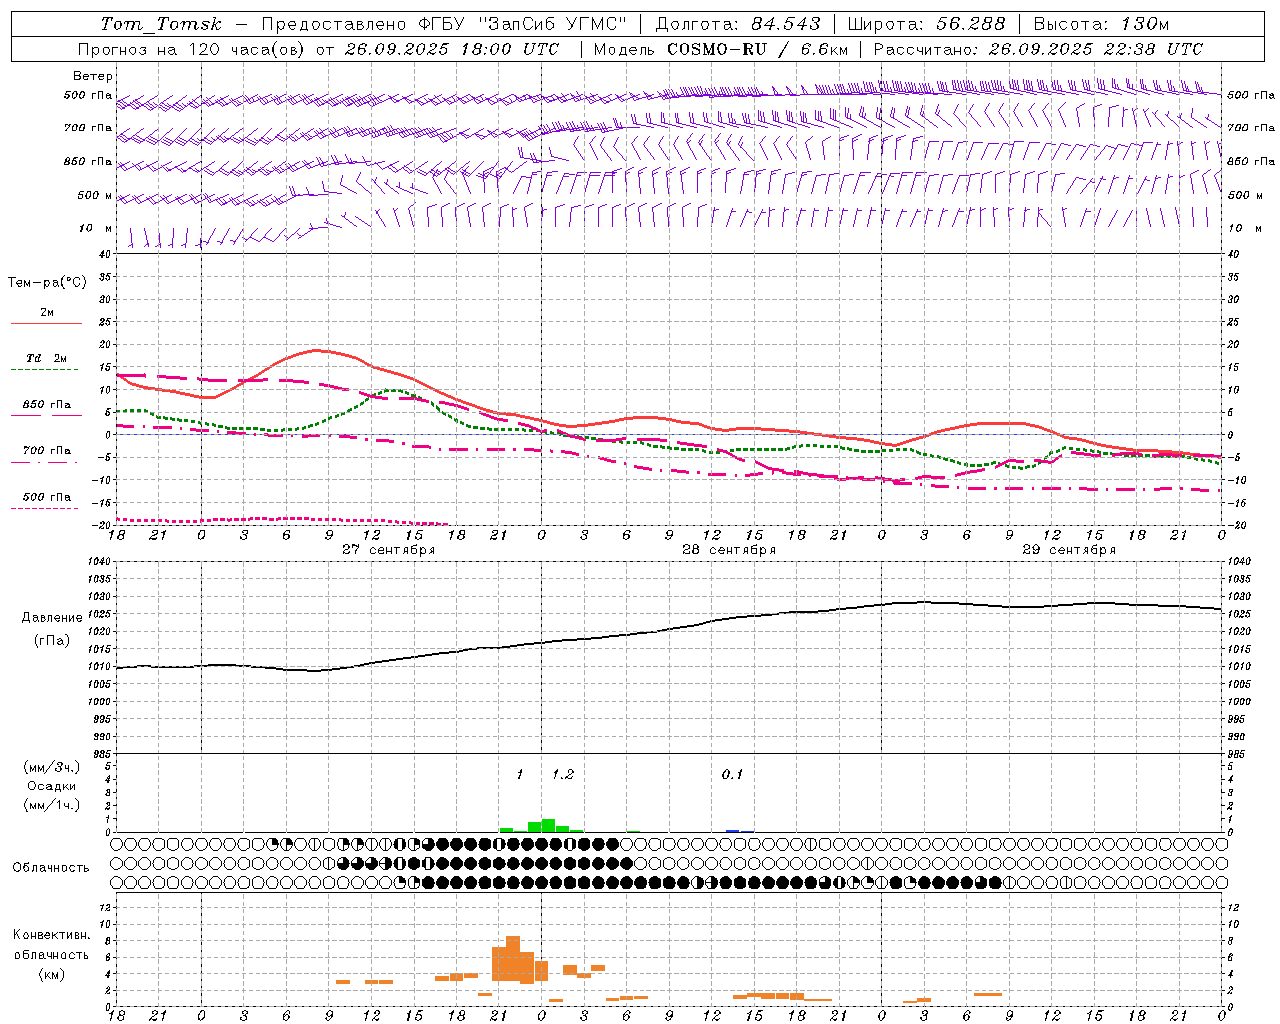Click the "Облачность" cloud cover label
Image resolution: width=1280 pixels, height=1024 pixels.
click(x=51, y=867)
